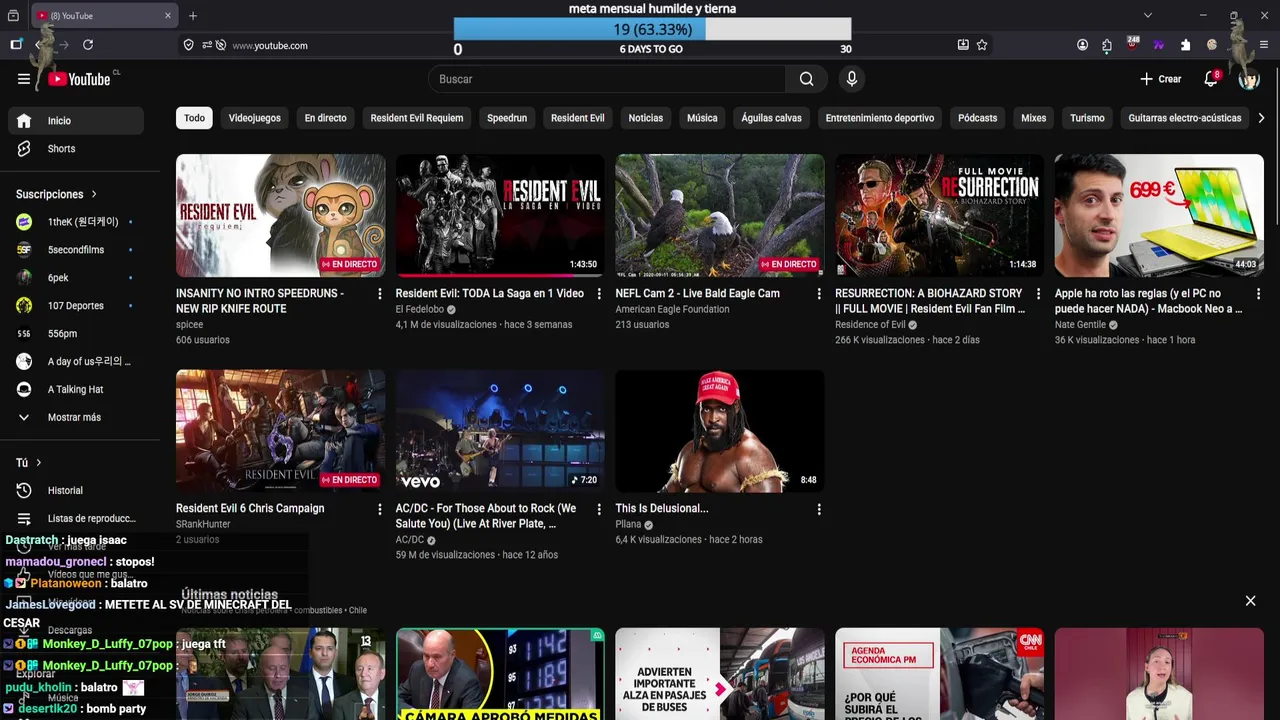
Task: Open options for Resident Evil 6 Chris Campaign
Action: point(379,509)
